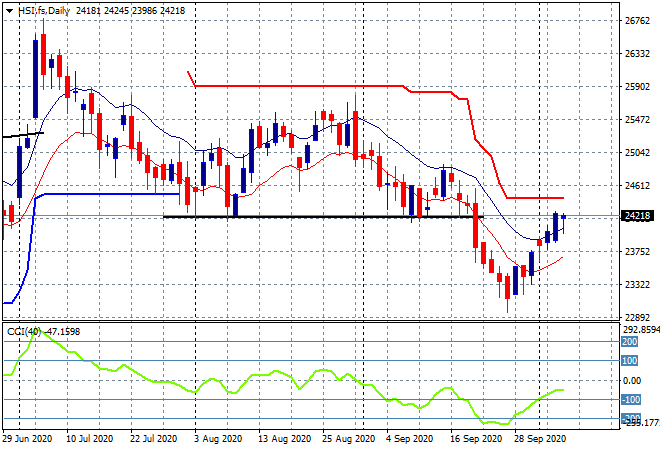This screenshot has width=660, height=450.
Task: Click the 23752 price scale label
Action: coord(637,252)
